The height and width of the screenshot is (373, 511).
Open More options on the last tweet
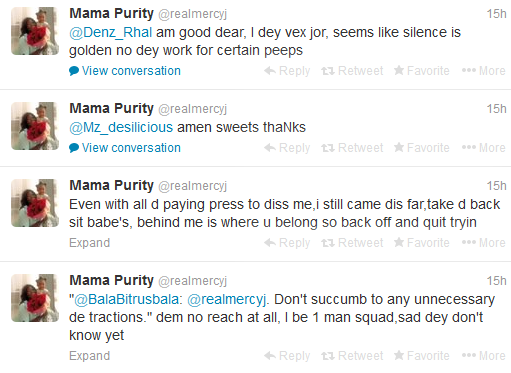pos(483,356)
